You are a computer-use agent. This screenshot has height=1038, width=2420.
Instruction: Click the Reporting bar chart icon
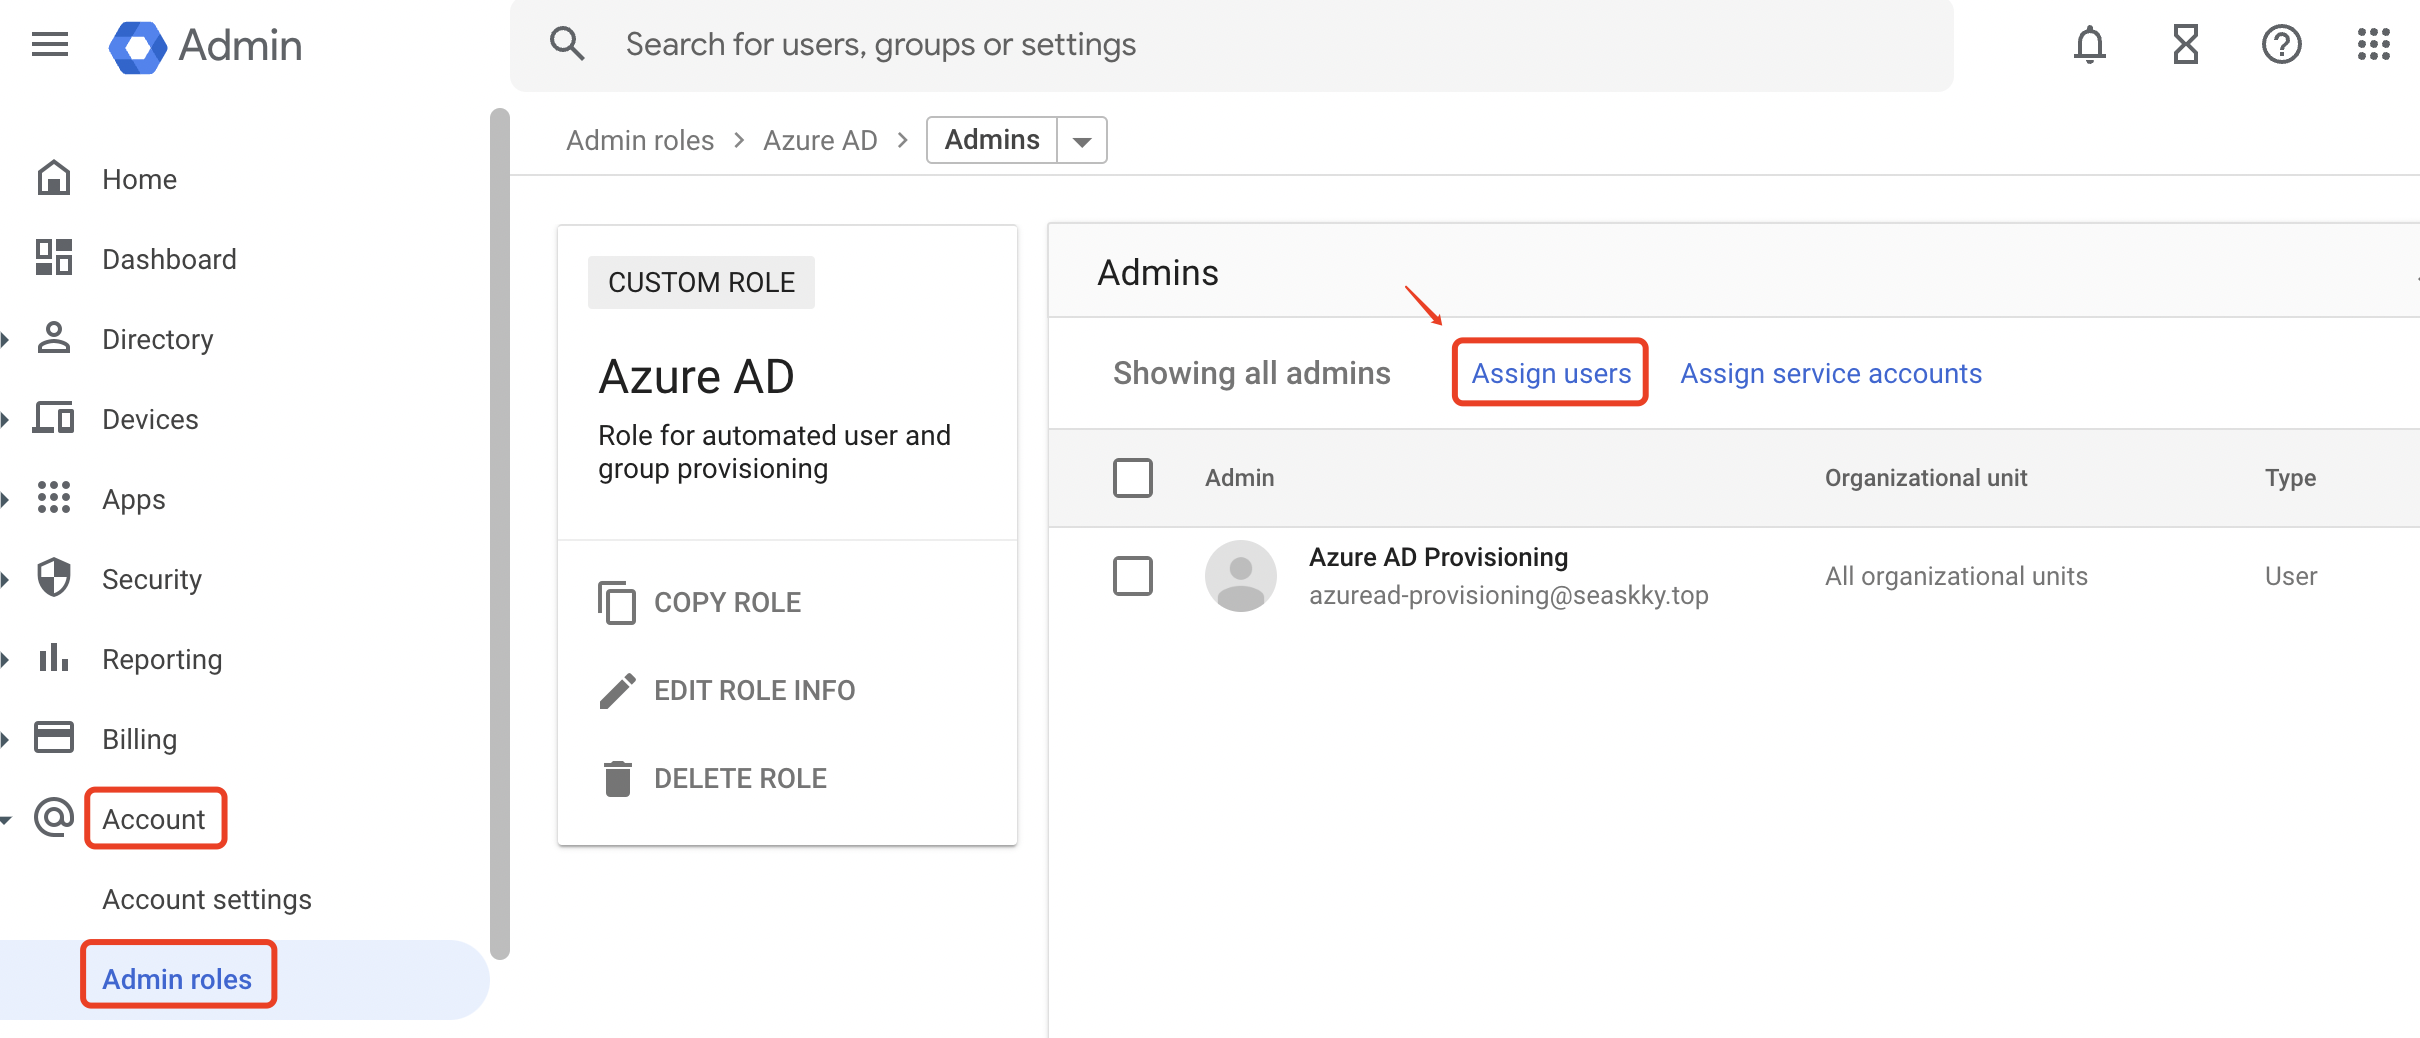coord(54,657)
